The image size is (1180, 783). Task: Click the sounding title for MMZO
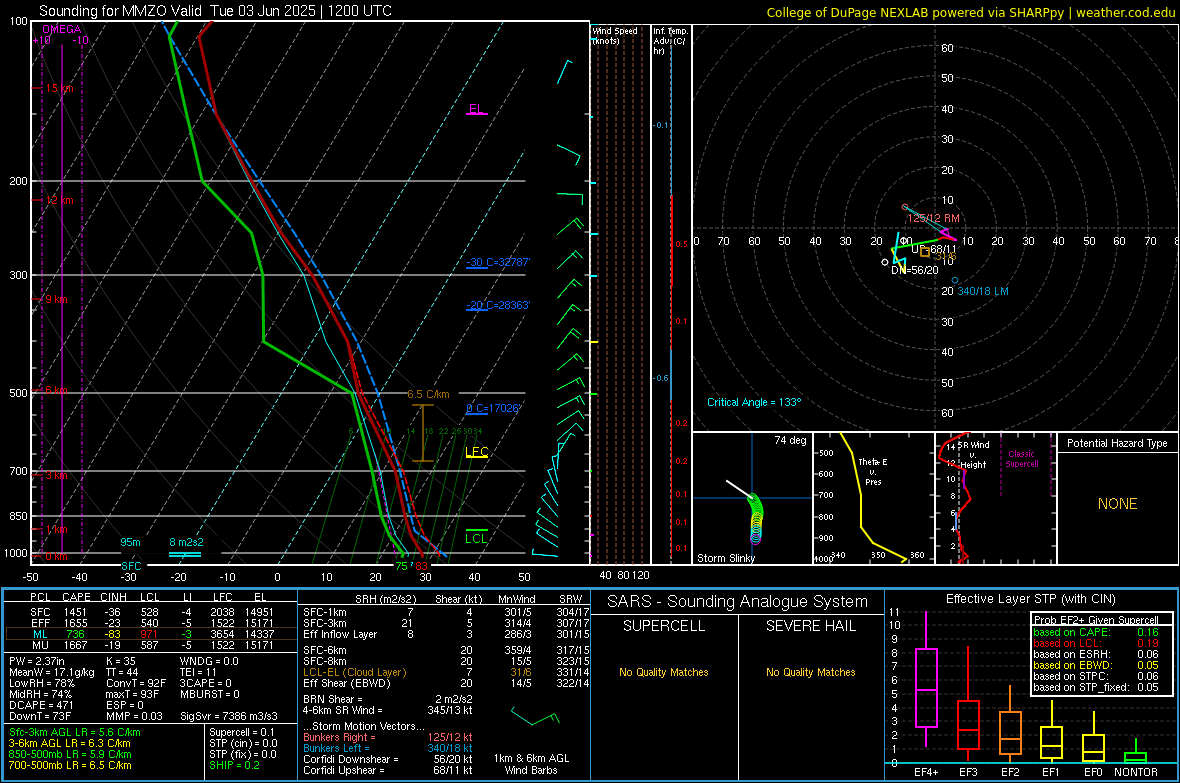[x=215, y=11]
